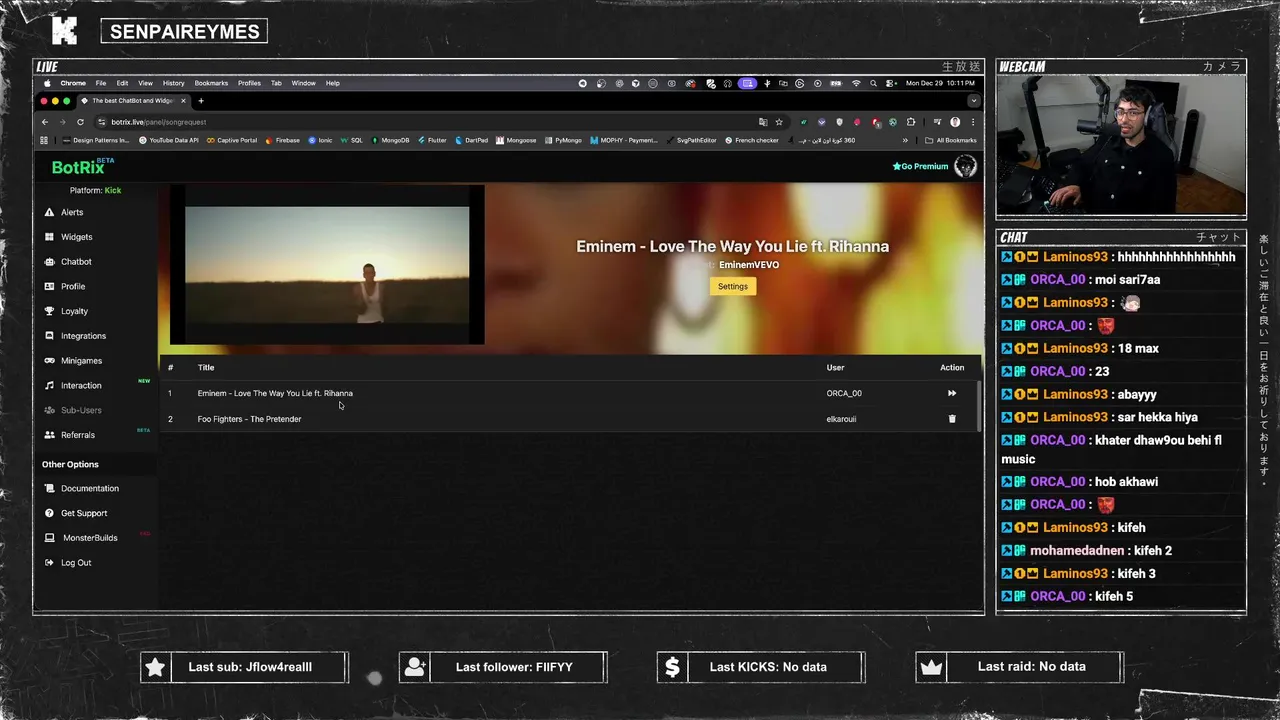
Task: Select the Eminem - Love The Way You Lie row
Action: [x=567, y=393]
